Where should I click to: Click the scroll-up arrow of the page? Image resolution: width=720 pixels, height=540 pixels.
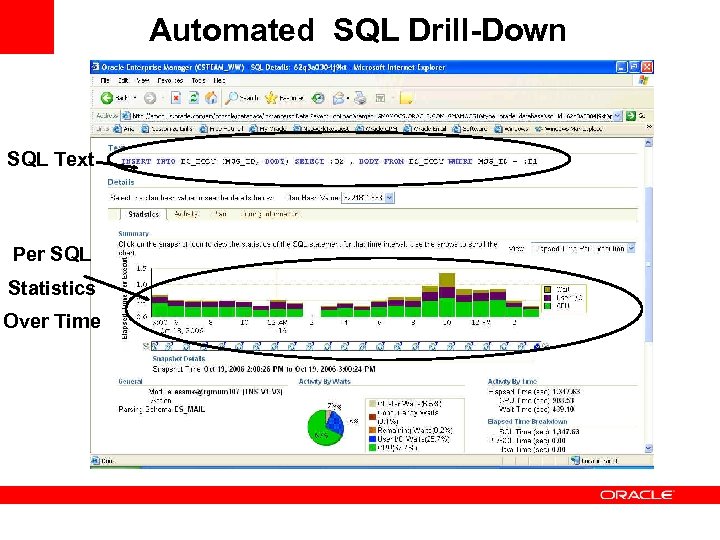(x=648, y=143)
